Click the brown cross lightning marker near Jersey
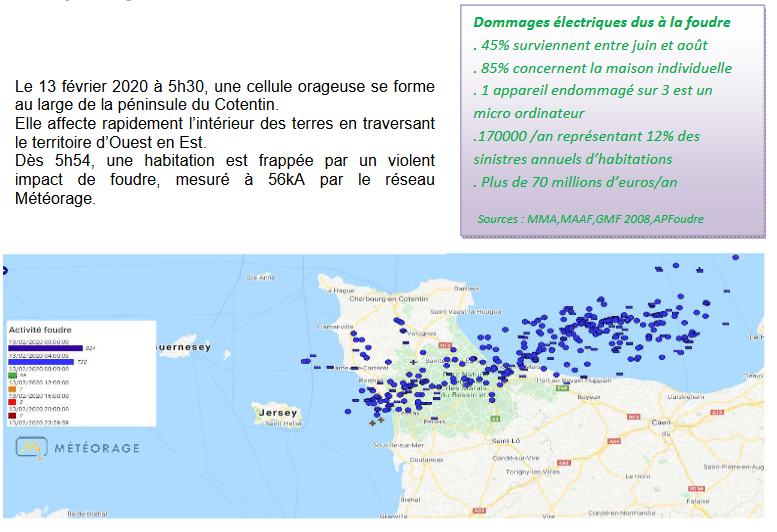Image resolution: width=777 pixels, height=532 pixels. [x=373, y=423]
